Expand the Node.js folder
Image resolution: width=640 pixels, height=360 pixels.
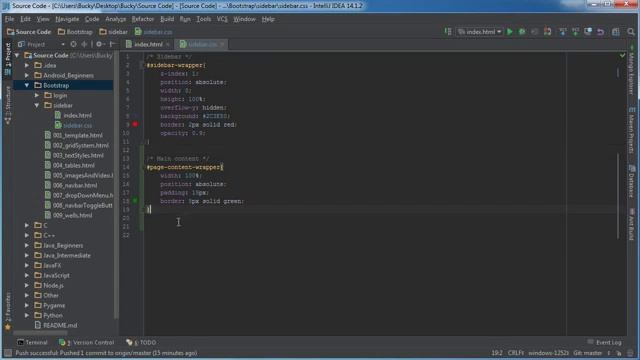tap(27, 285)
